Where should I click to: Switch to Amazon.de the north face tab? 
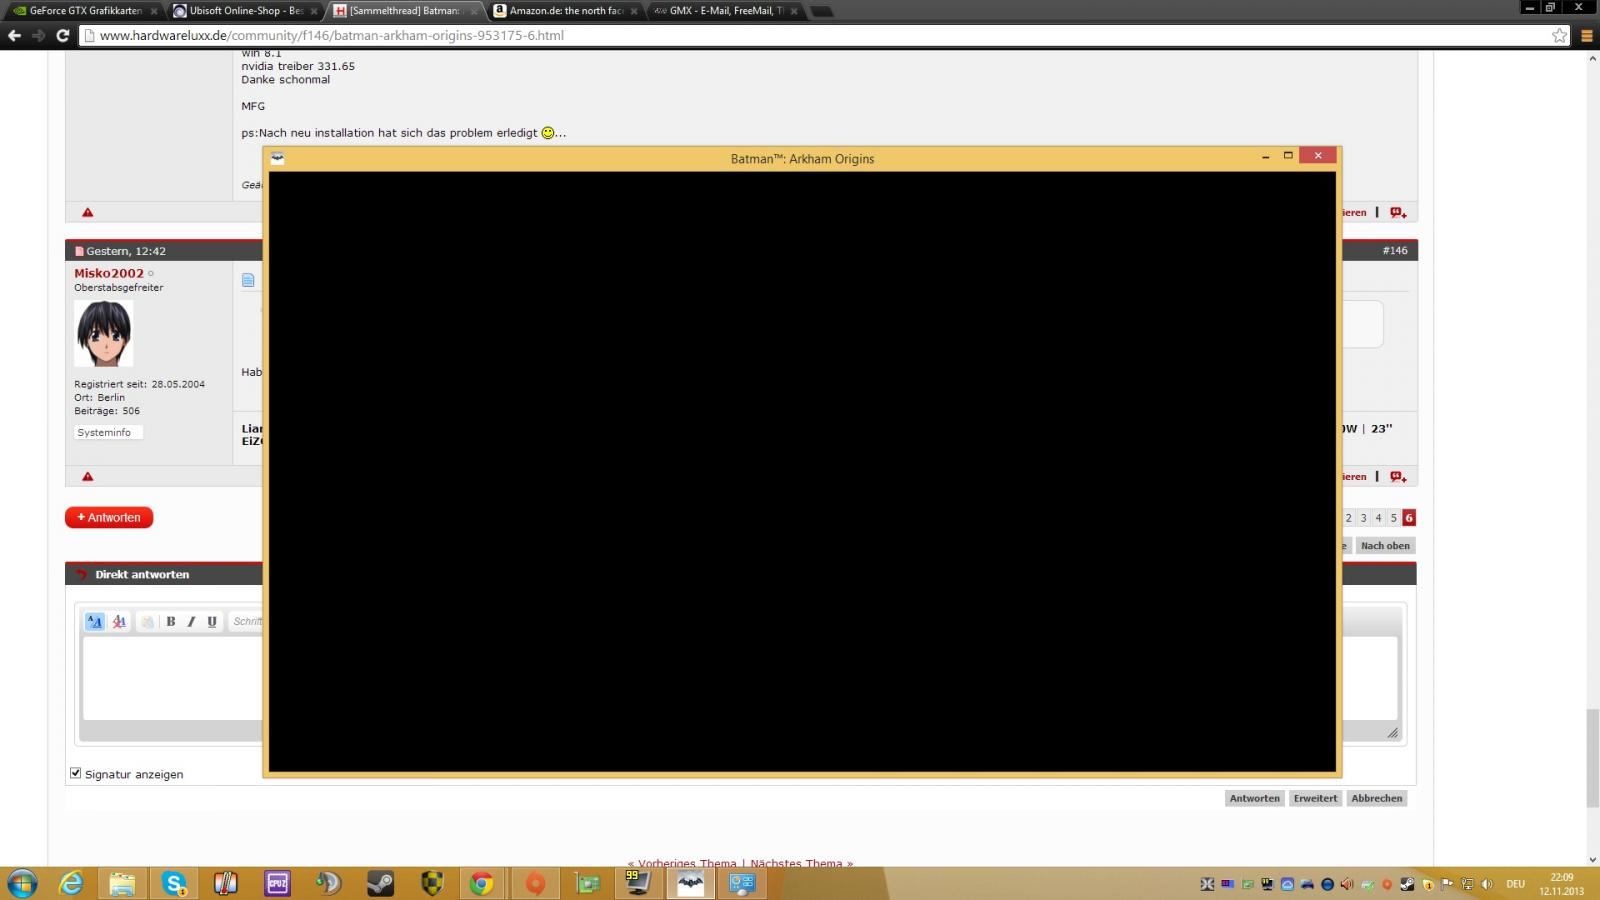564,11
